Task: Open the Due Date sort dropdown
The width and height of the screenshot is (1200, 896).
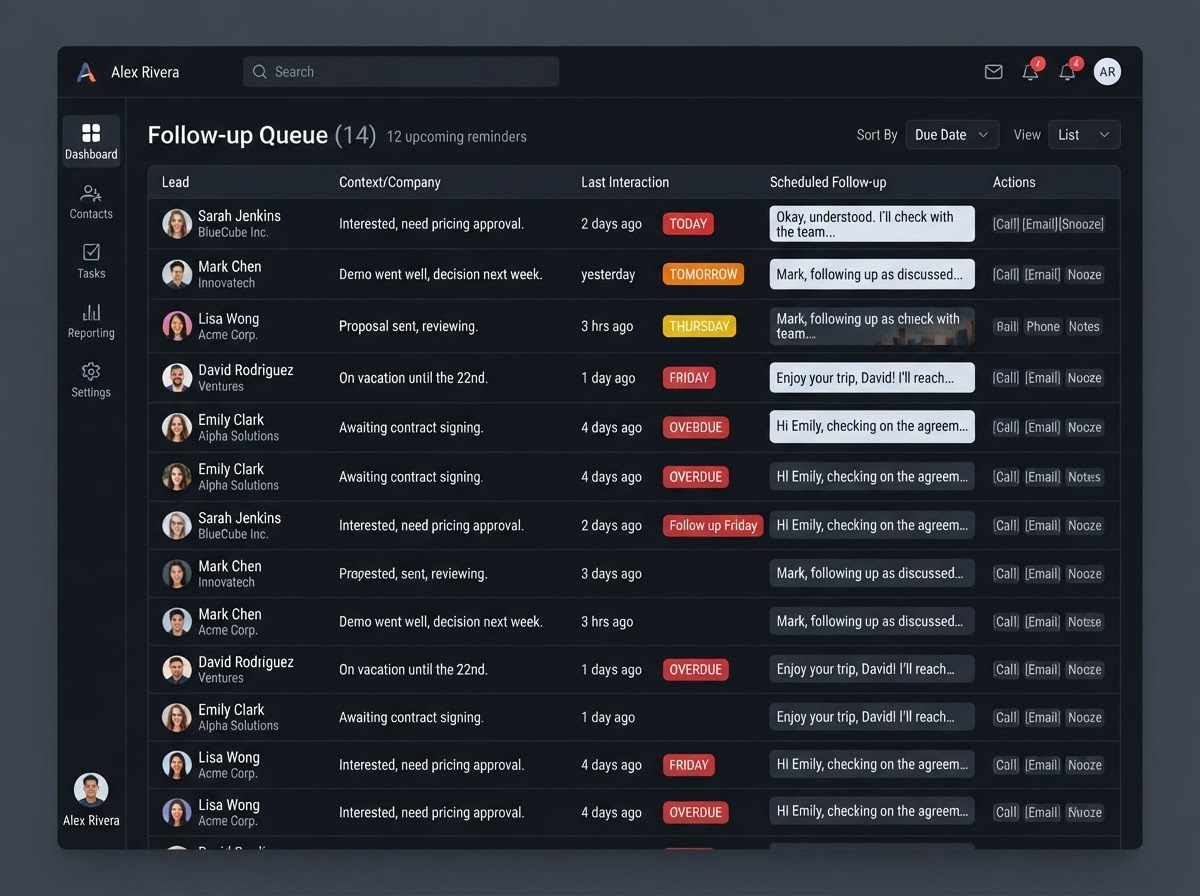Action: [952, 135]
